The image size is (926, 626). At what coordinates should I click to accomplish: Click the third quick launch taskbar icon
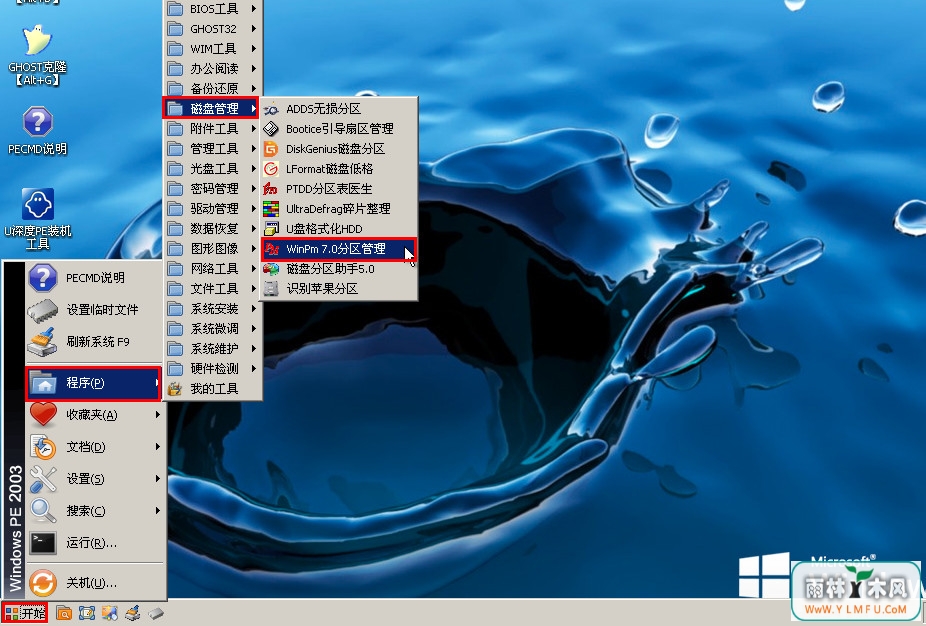110,613
